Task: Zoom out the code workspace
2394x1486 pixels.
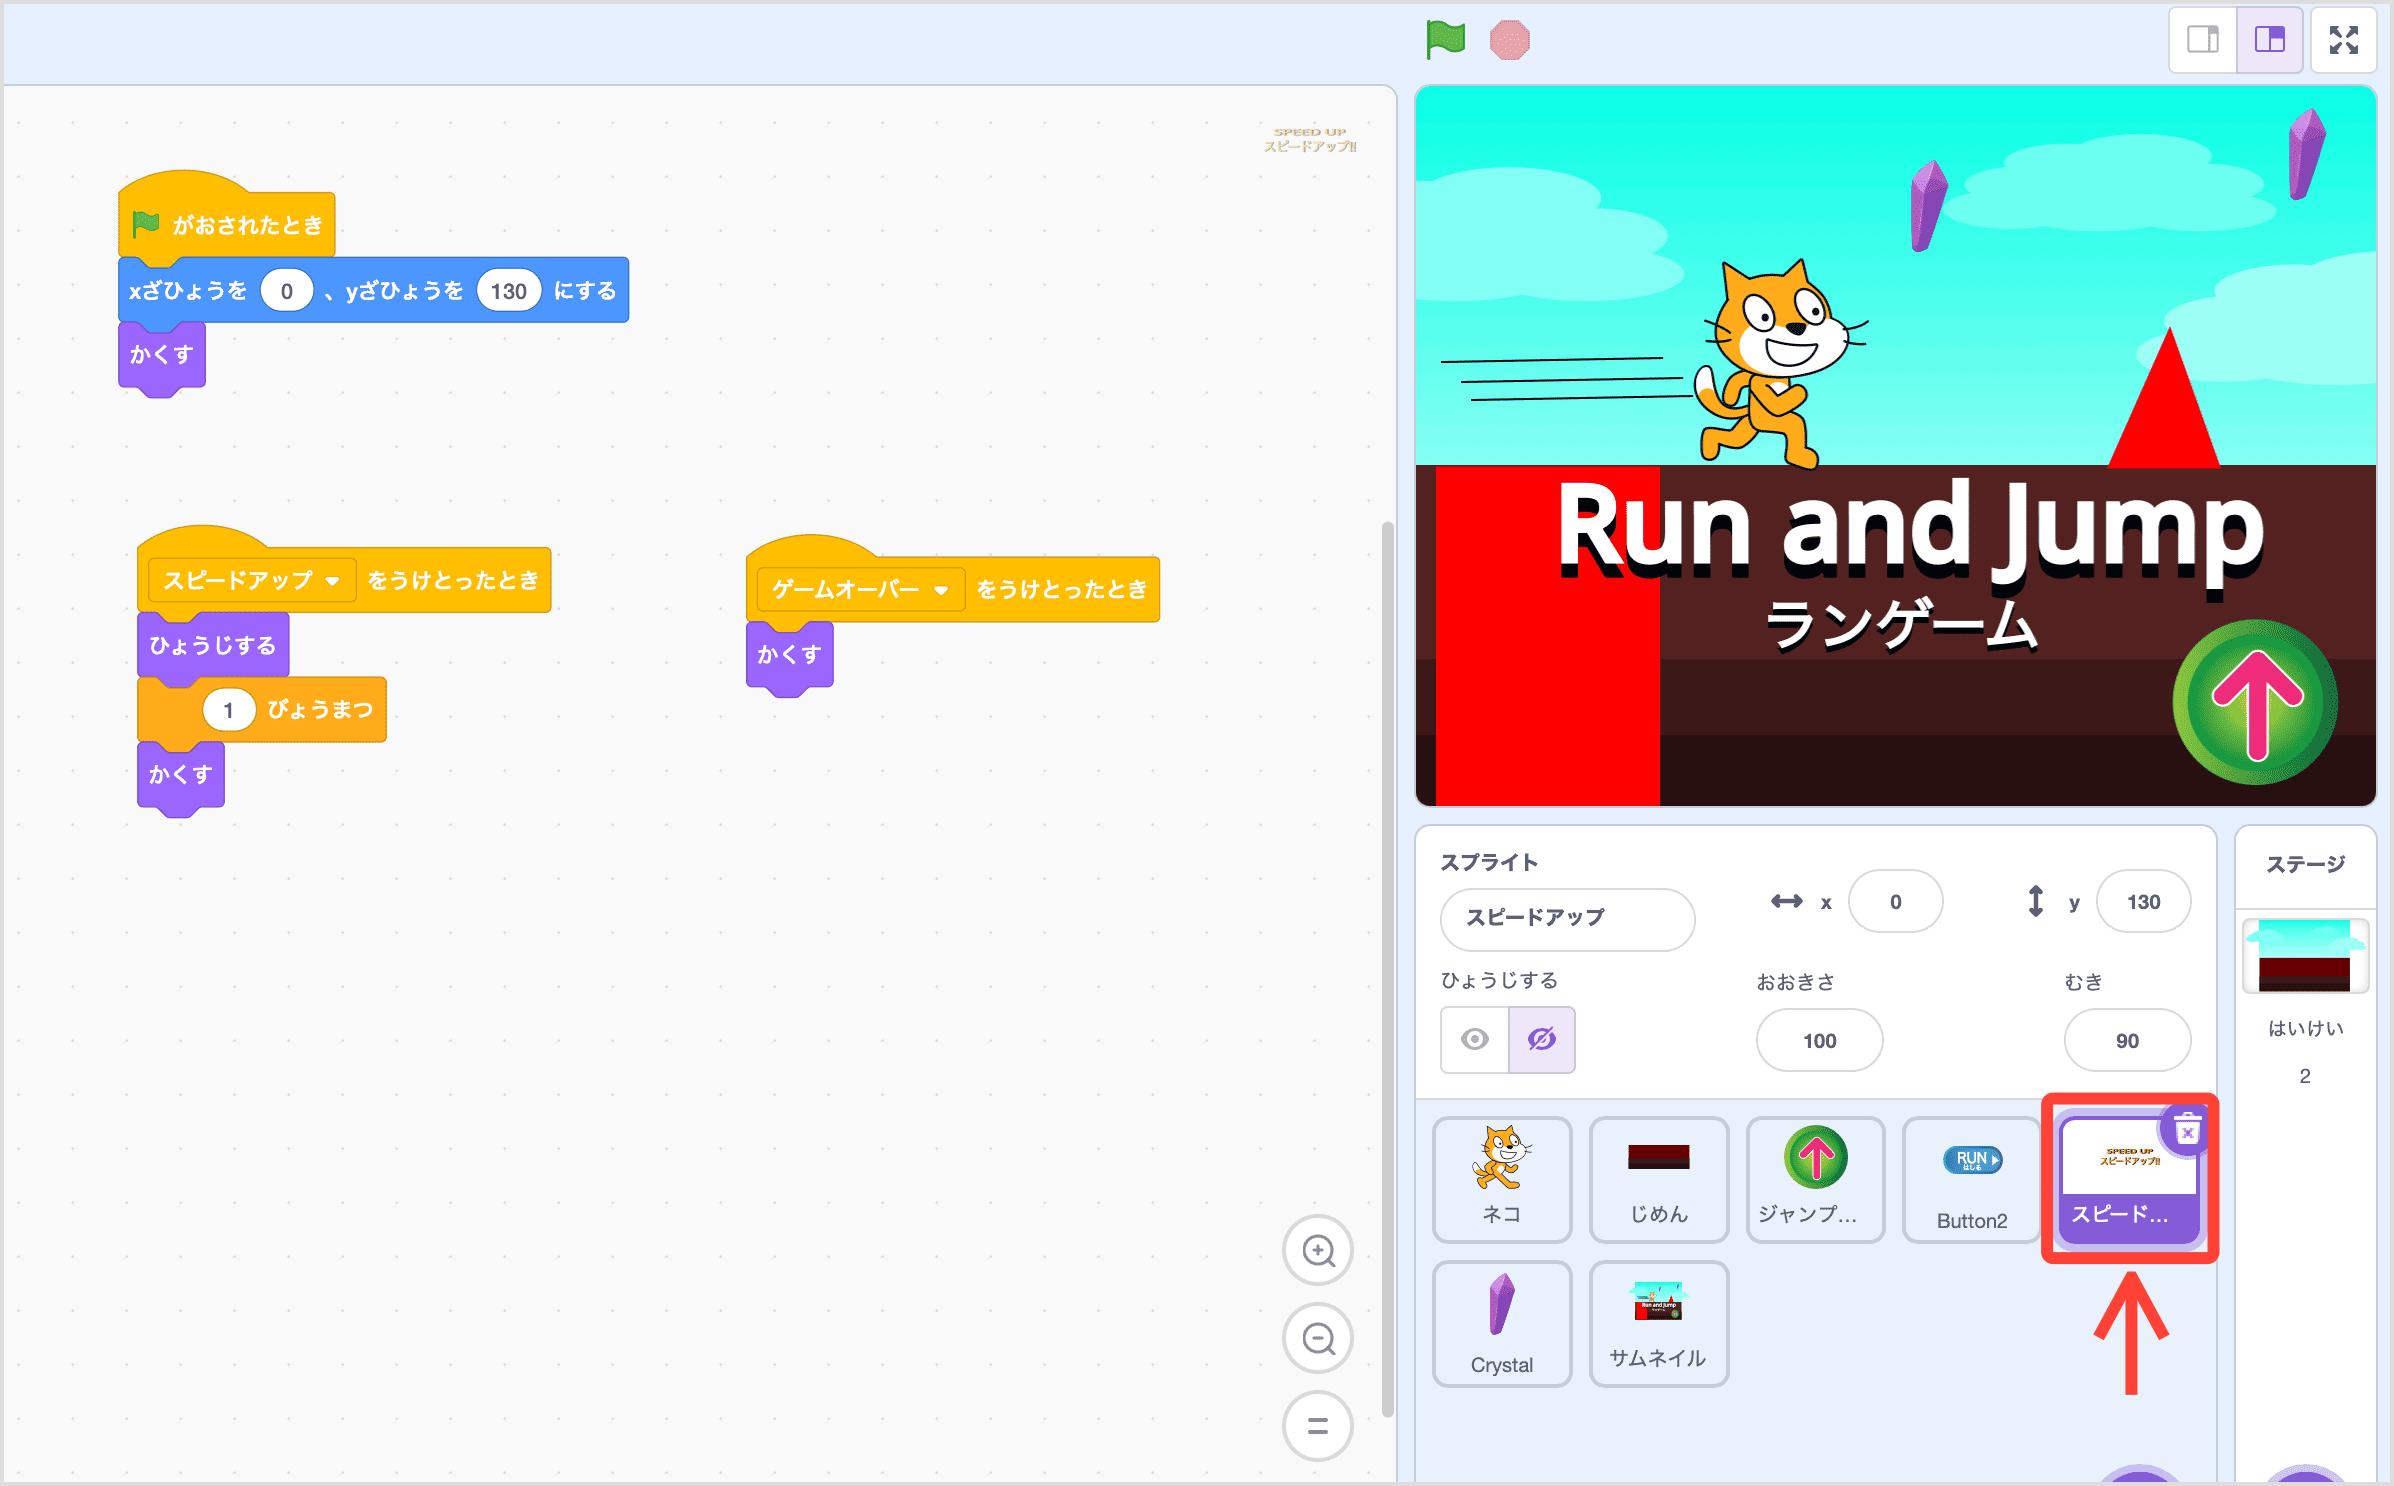Action: point(1318,1338)
